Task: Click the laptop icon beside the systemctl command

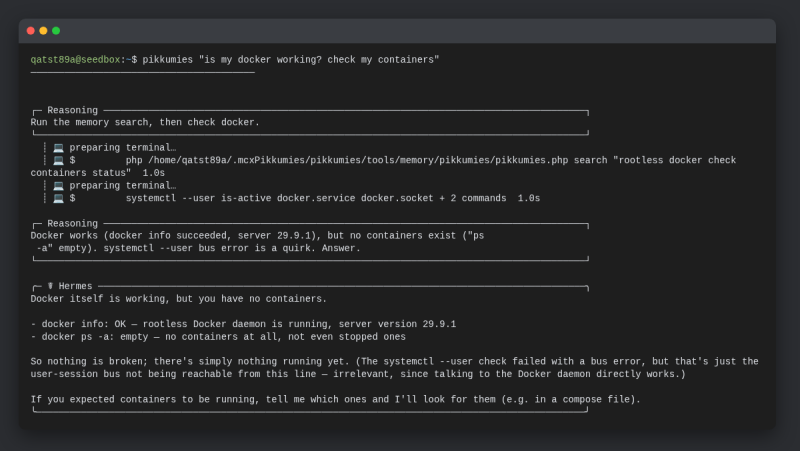Action: coord(59,198)
